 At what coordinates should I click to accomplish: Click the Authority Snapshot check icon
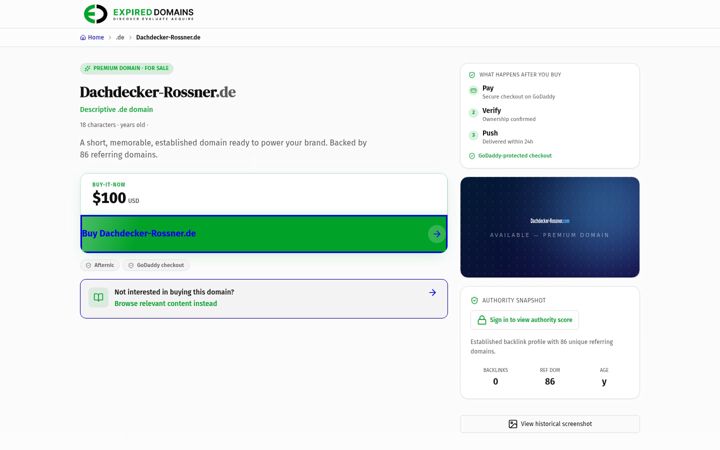(x=474, y=301)
